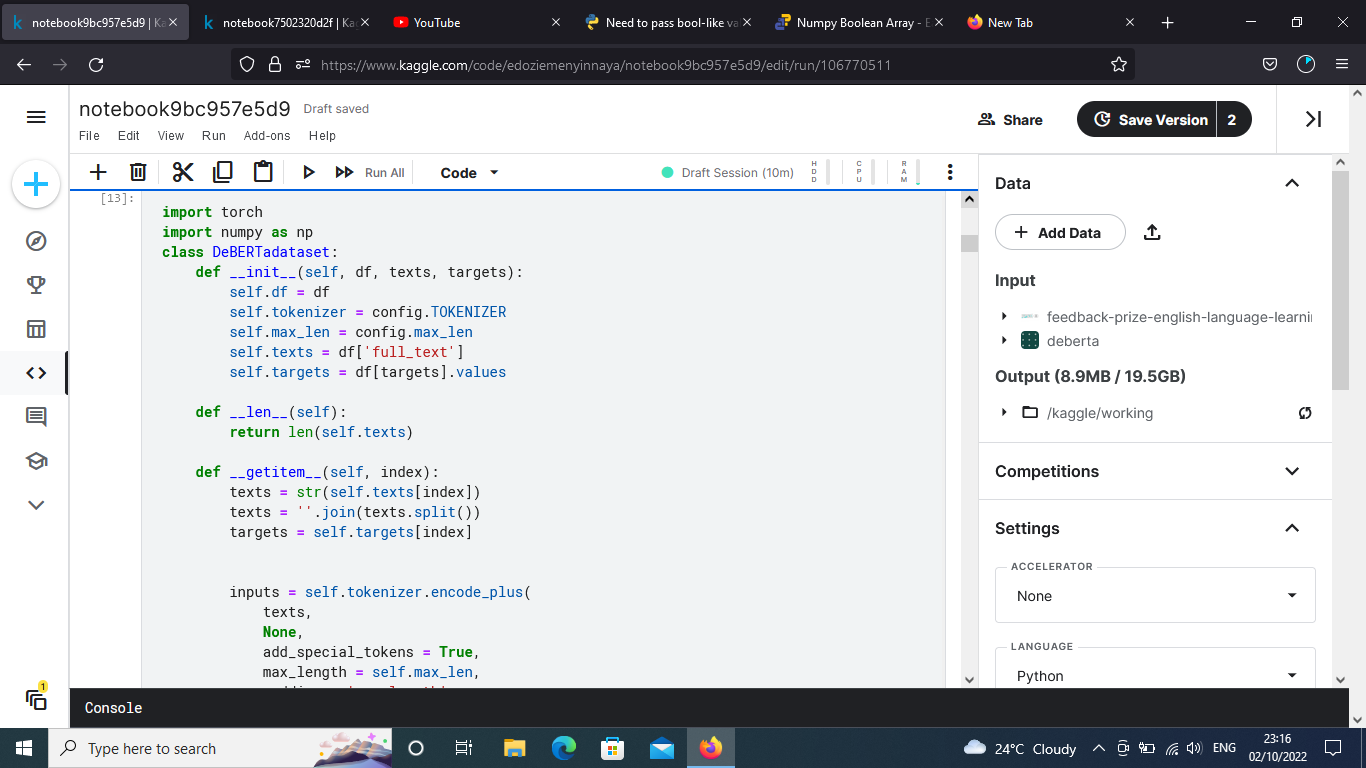Cut the cell using the scissors icon

pyautogui.click(x=182, y=173)
